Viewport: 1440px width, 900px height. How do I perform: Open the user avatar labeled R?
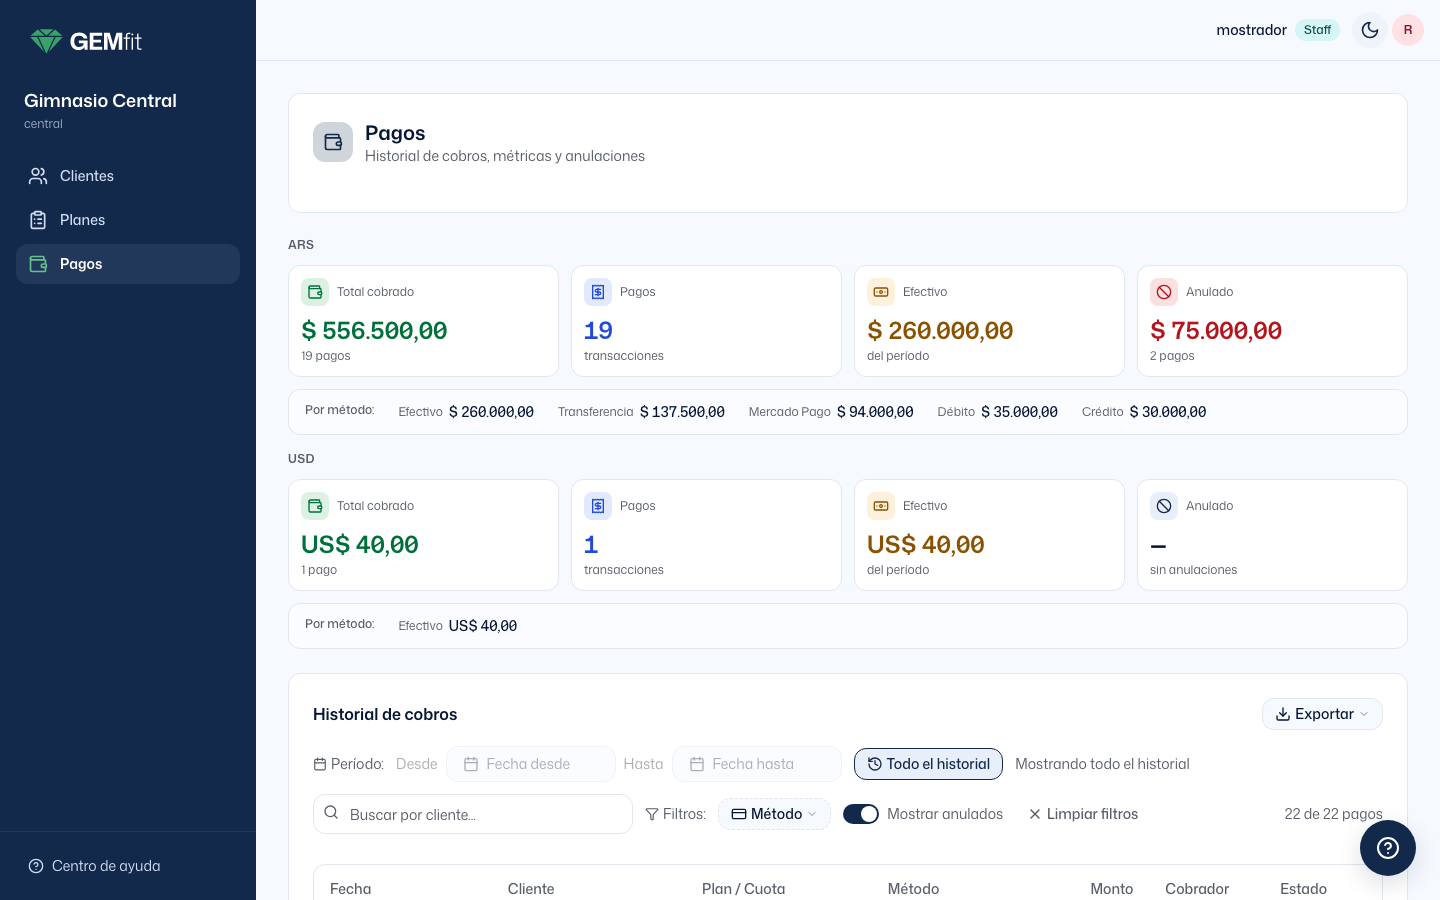[x=1408, y=30]
